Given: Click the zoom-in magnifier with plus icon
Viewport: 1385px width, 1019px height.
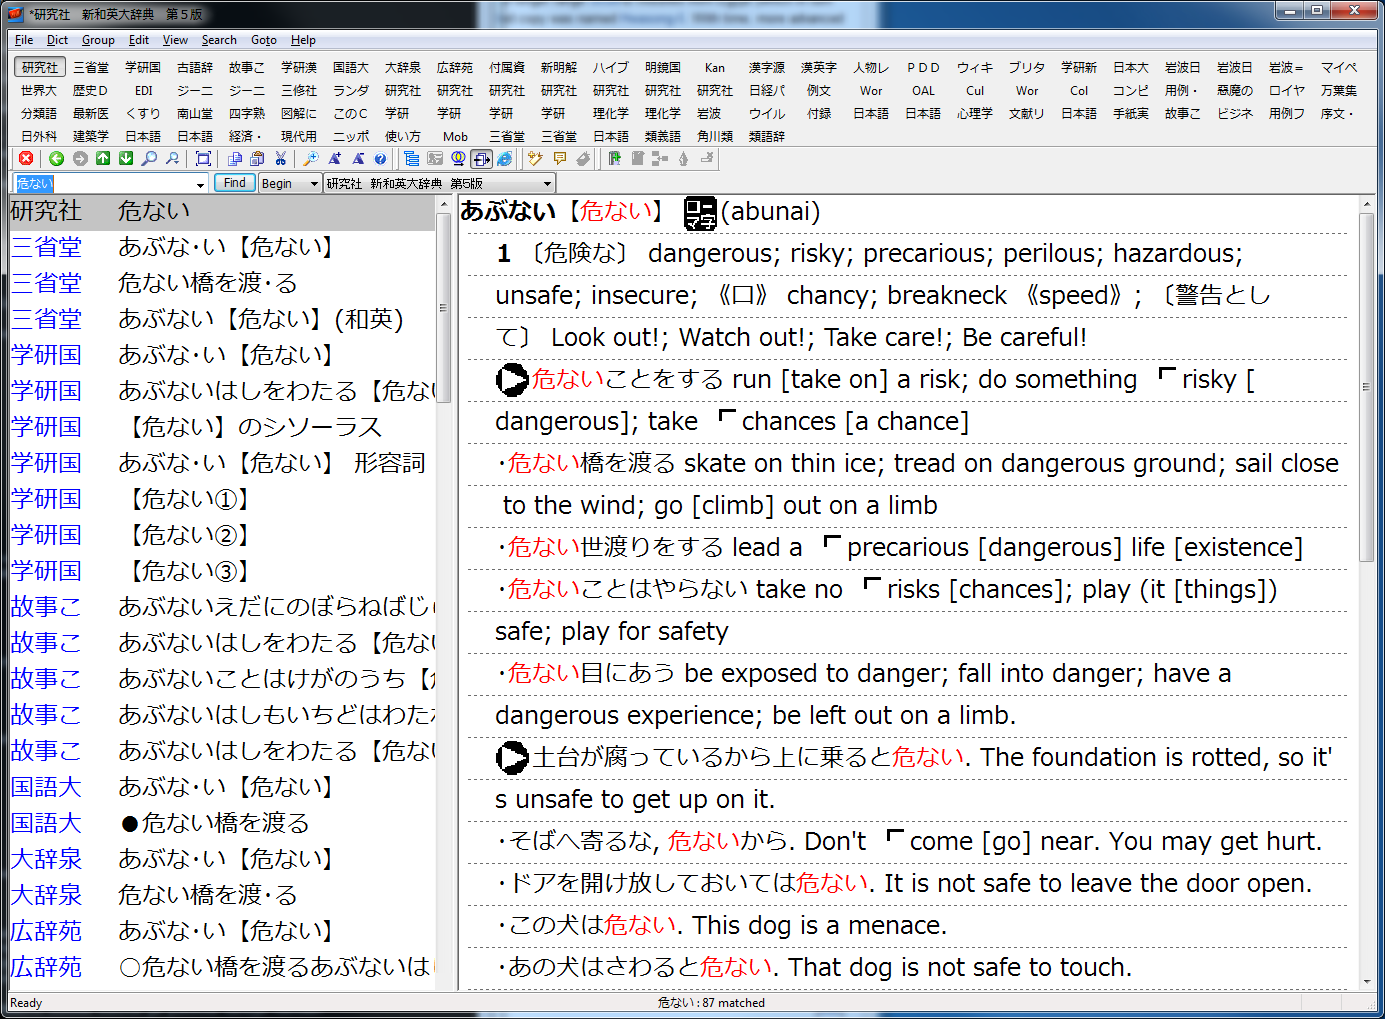Looking at the screenshot, I should tap(311, 159).
